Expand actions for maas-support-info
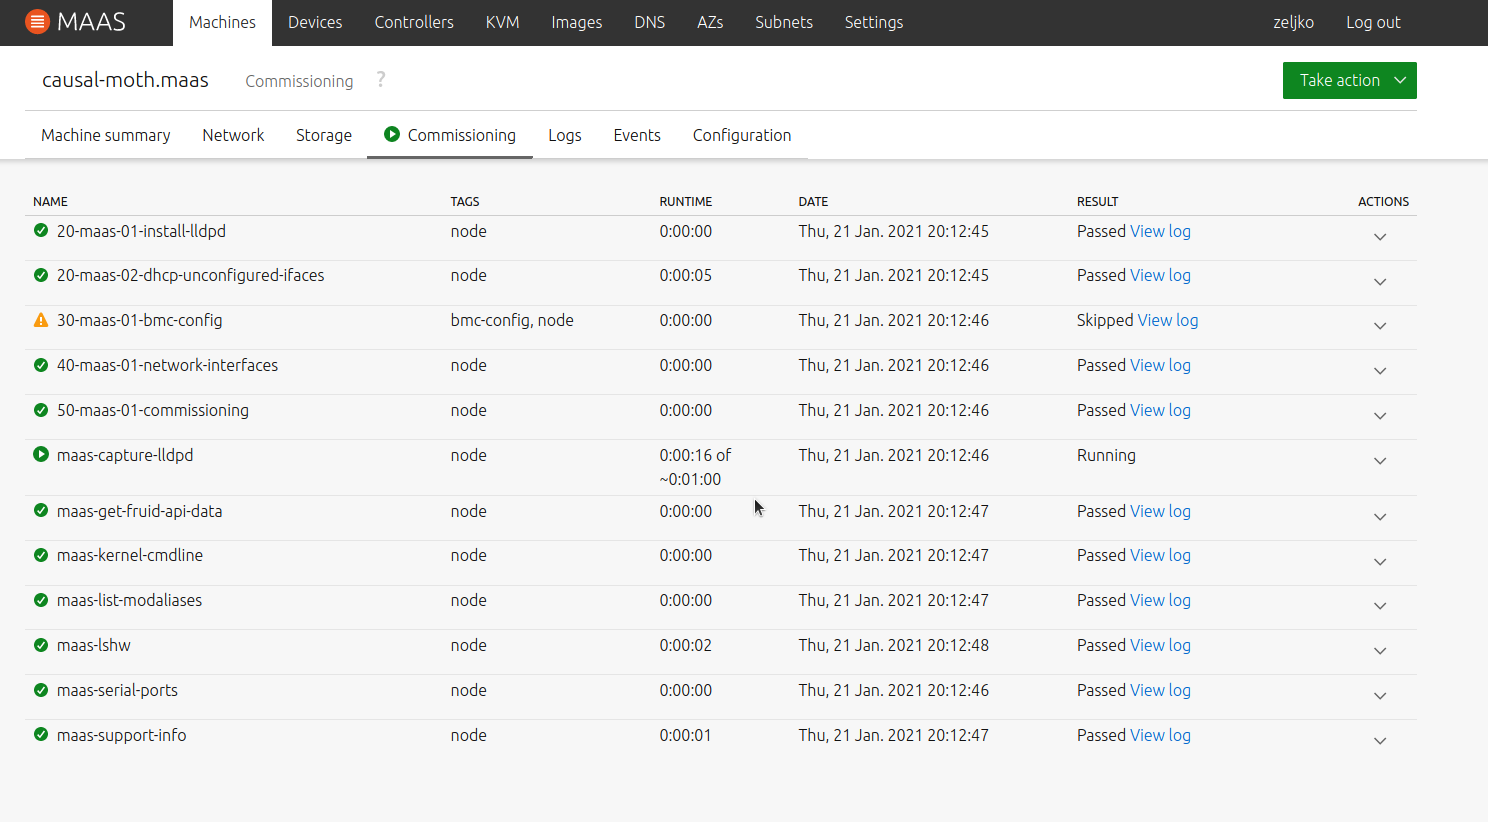Image resolution: width=1488 pixels, height=822 pixels. pyautogui.click(x=1380, y=741)
